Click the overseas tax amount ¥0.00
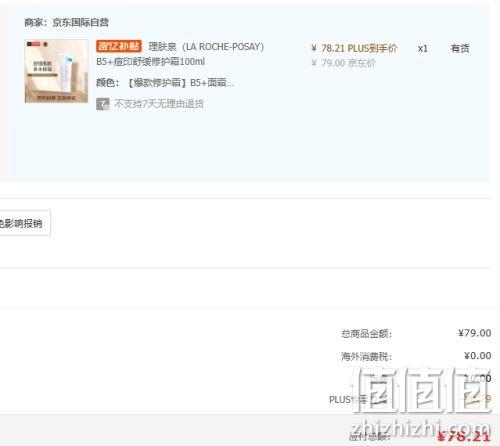The height and width of the screenshot is (446, 500). tap(477, 356)
